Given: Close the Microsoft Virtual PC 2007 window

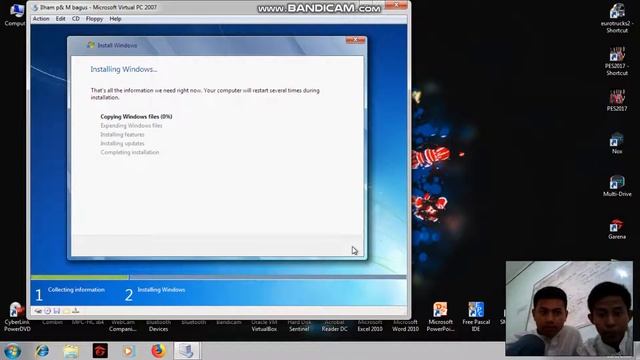Looking at the screenshot, I should click(x=396, y=5).
